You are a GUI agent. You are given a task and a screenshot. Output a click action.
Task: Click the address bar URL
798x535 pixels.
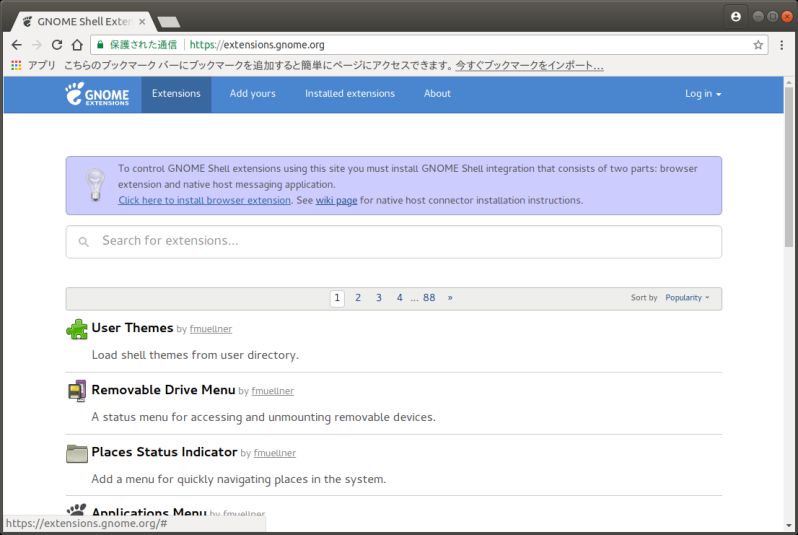[x=257, y=45]
